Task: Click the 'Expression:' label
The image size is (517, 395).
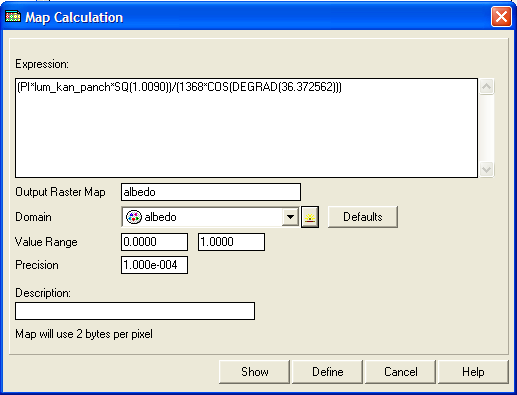Action: coord(42,64)
